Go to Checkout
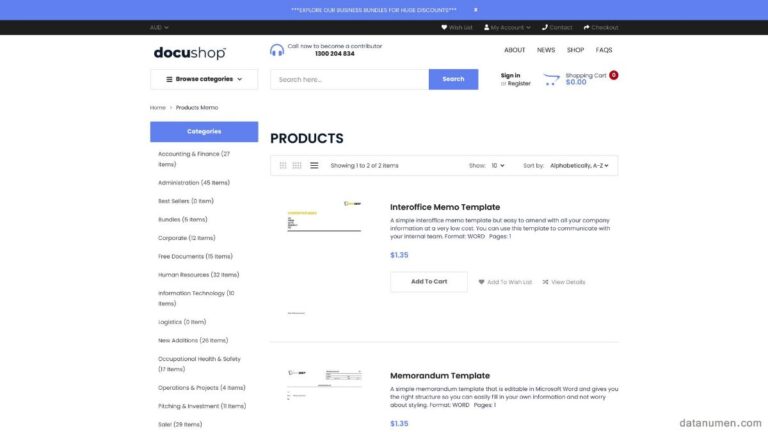This screenshot has height=432, width=768. 600,27
